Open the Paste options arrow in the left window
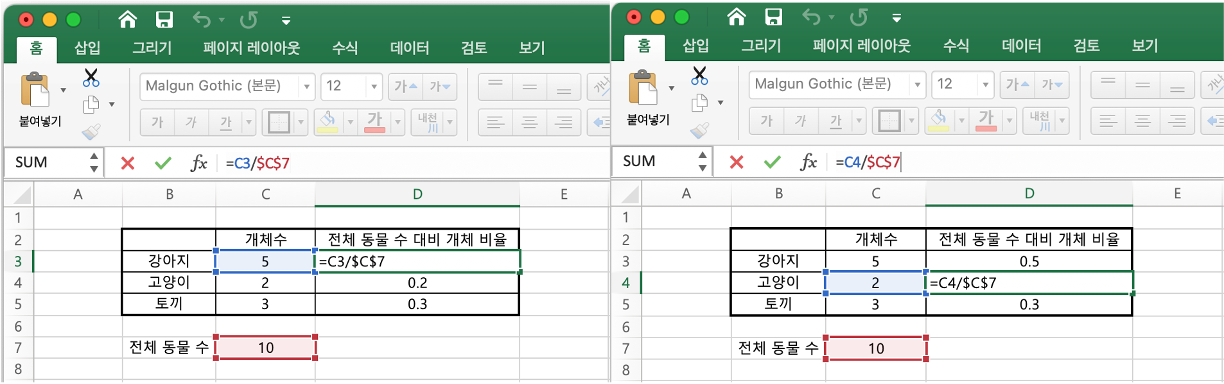 tap(63, 90)
